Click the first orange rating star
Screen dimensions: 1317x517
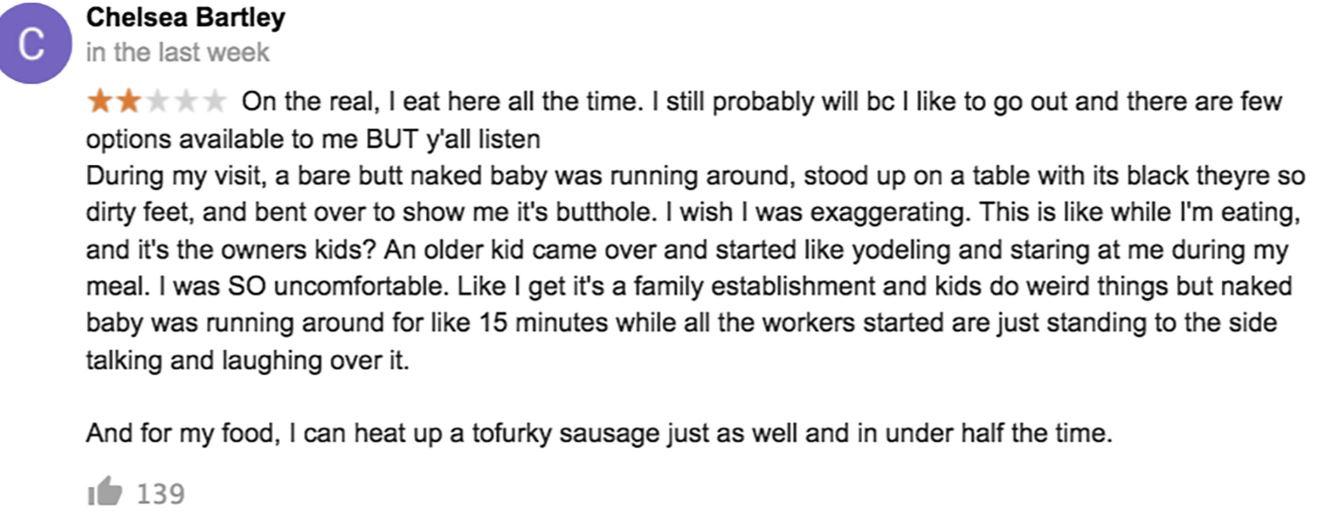tap(100, 101)
